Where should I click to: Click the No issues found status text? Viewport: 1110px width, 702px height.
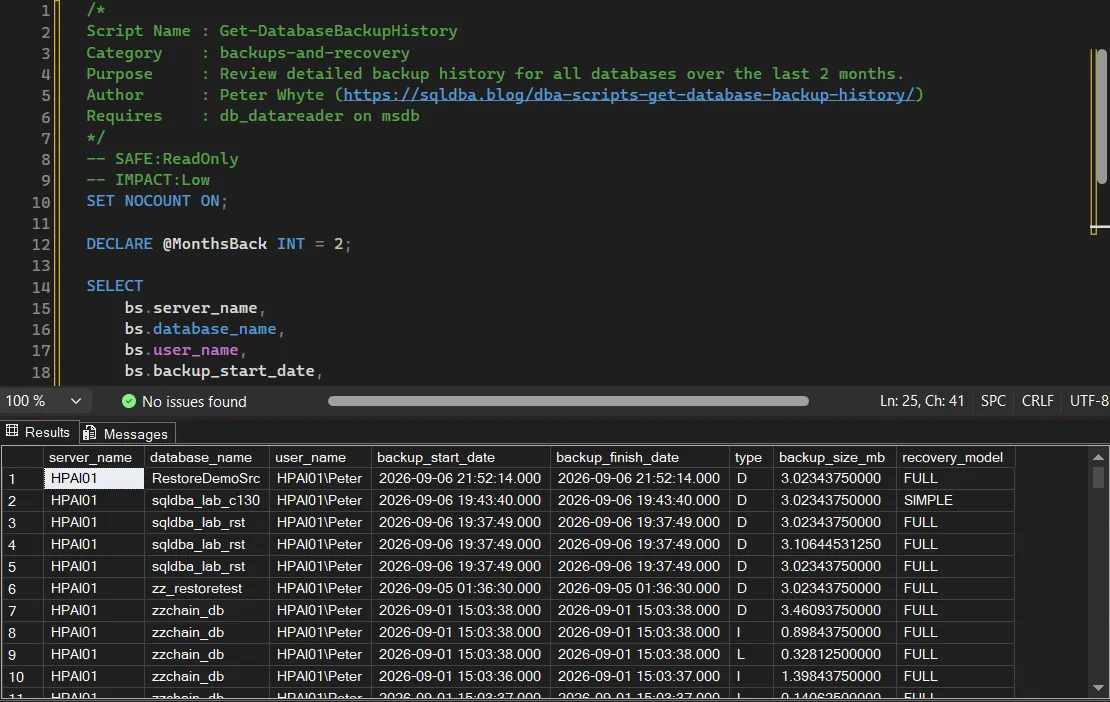pos(194,402)
